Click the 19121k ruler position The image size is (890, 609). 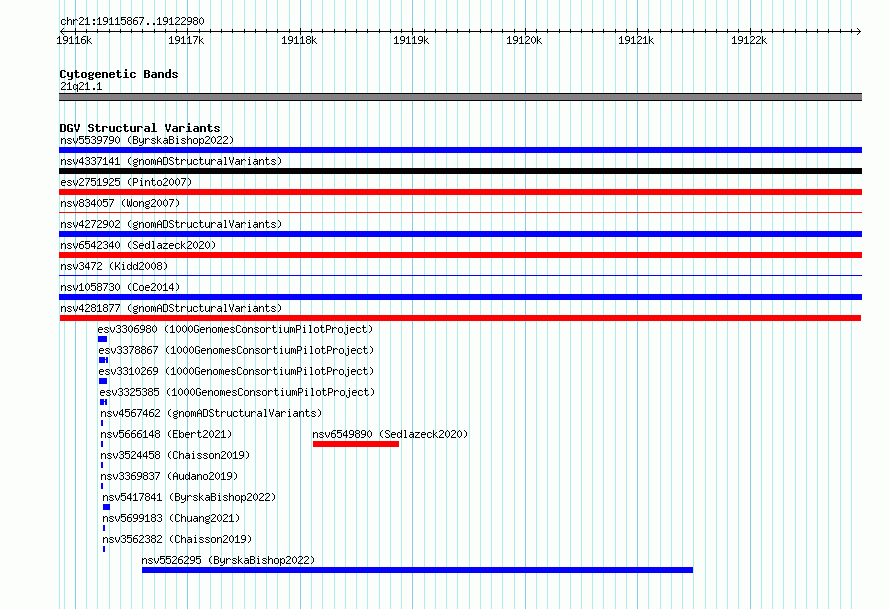click(x=636, y=40)
